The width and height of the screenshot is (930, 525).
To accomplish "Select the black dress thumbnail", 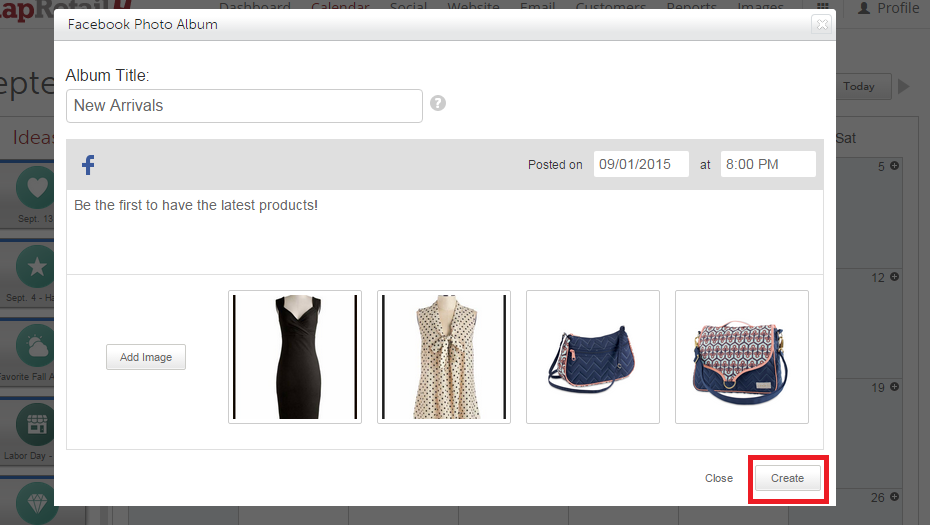I will [x=295, y=357].
